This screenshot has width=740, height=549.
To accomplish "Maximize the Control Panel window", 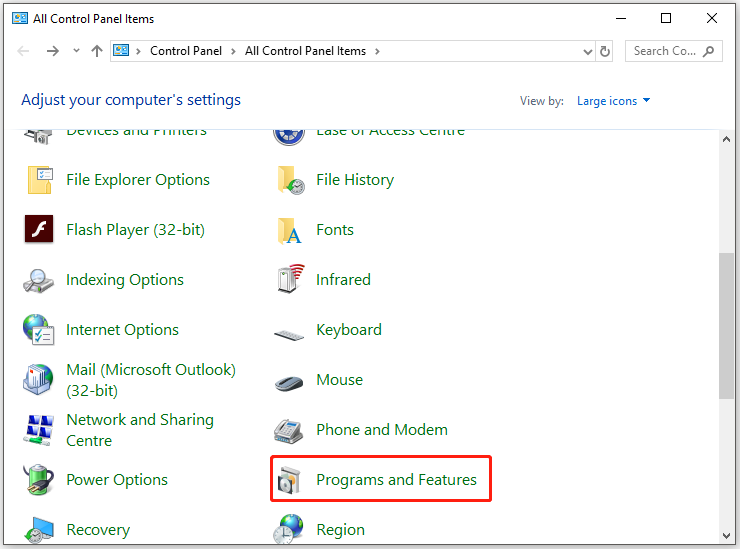I will point(666,18).
